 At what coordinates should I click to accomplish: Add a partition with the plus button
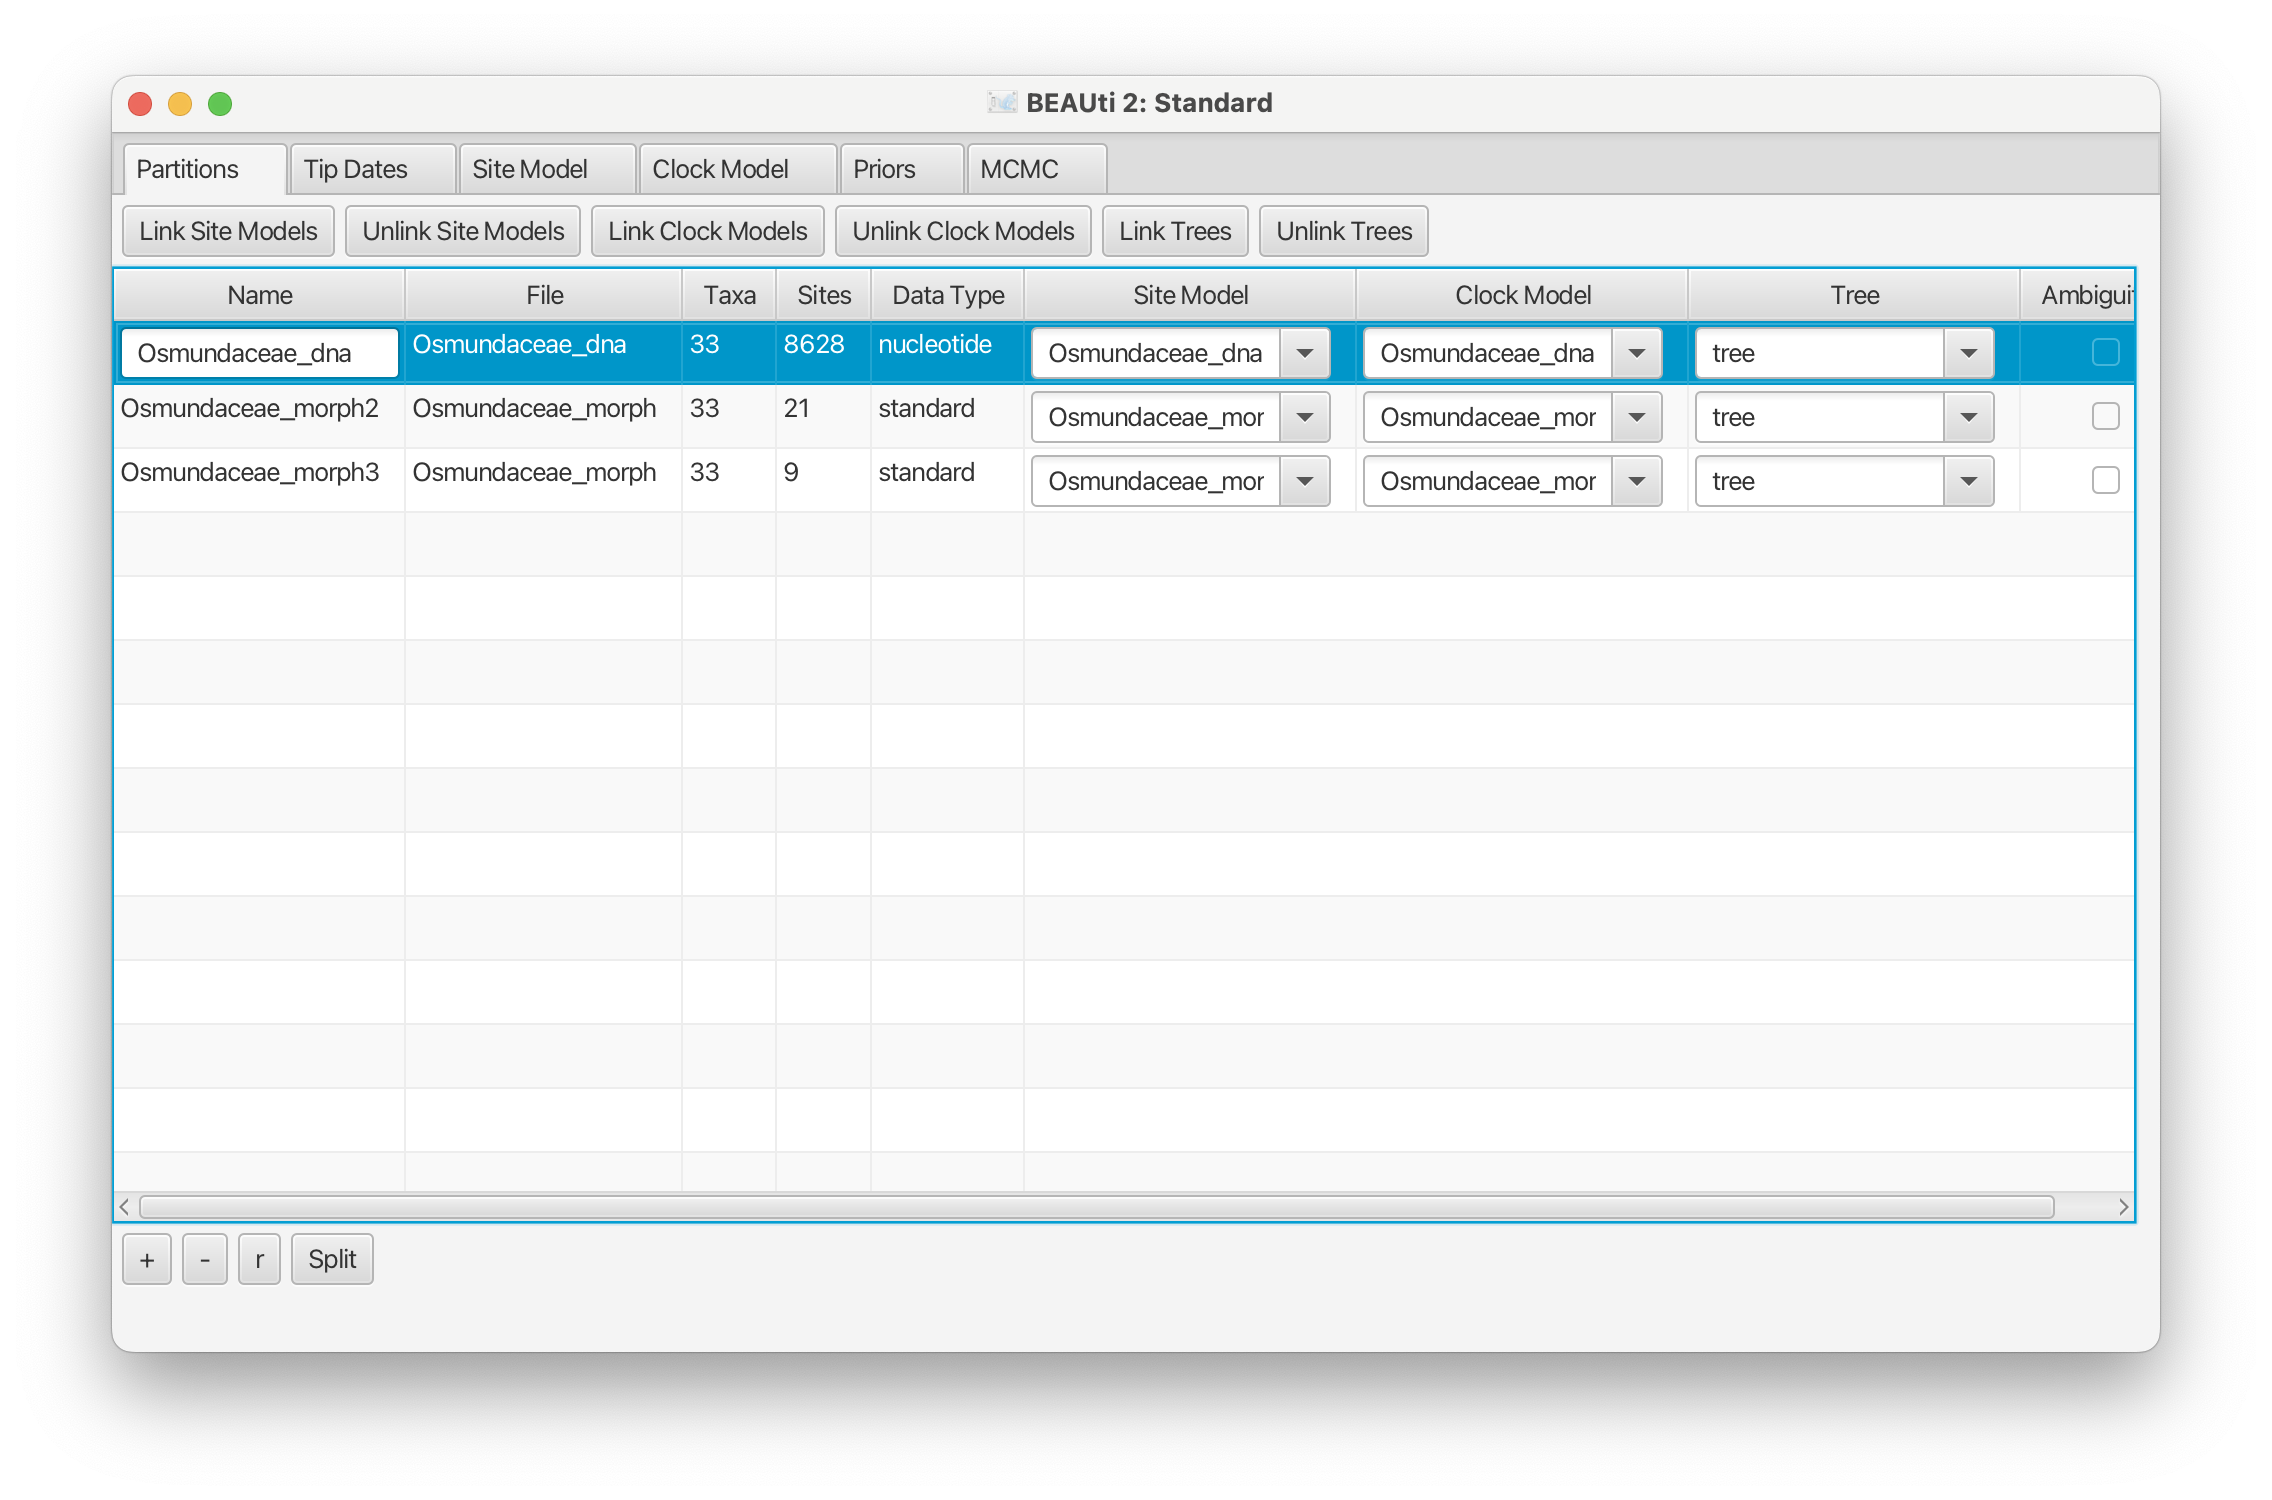coord(147,1259)
